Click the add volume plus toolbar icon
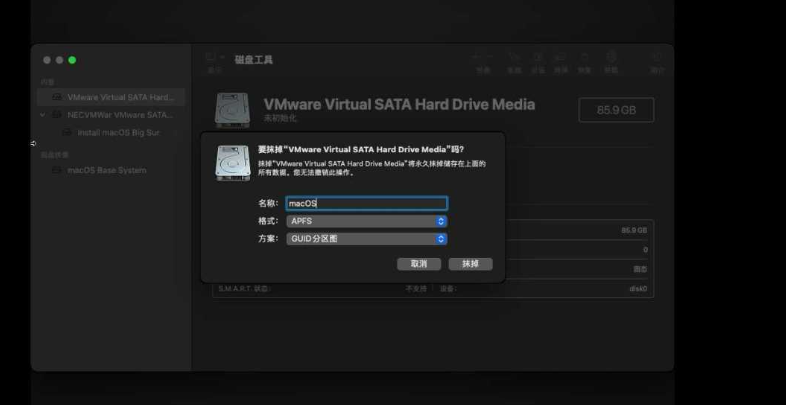This screenshot has width=786, height=405. coord(477,57)
